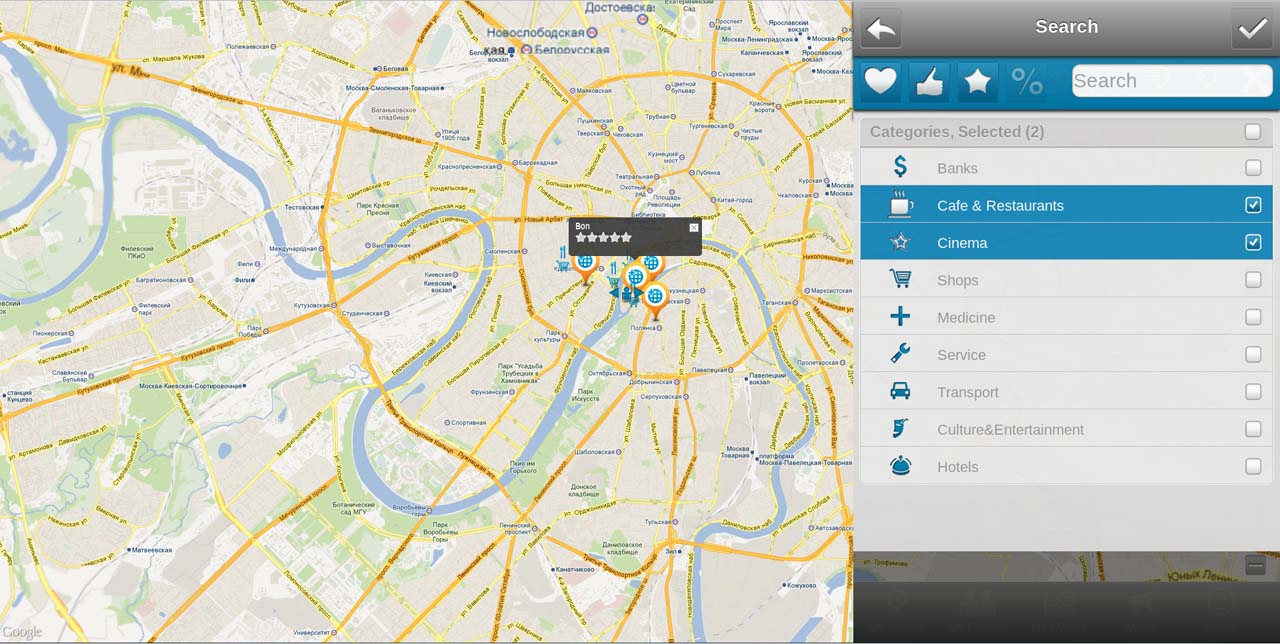Select the Banks category label
Screen dimensions: 1280x644
point(957,168)
